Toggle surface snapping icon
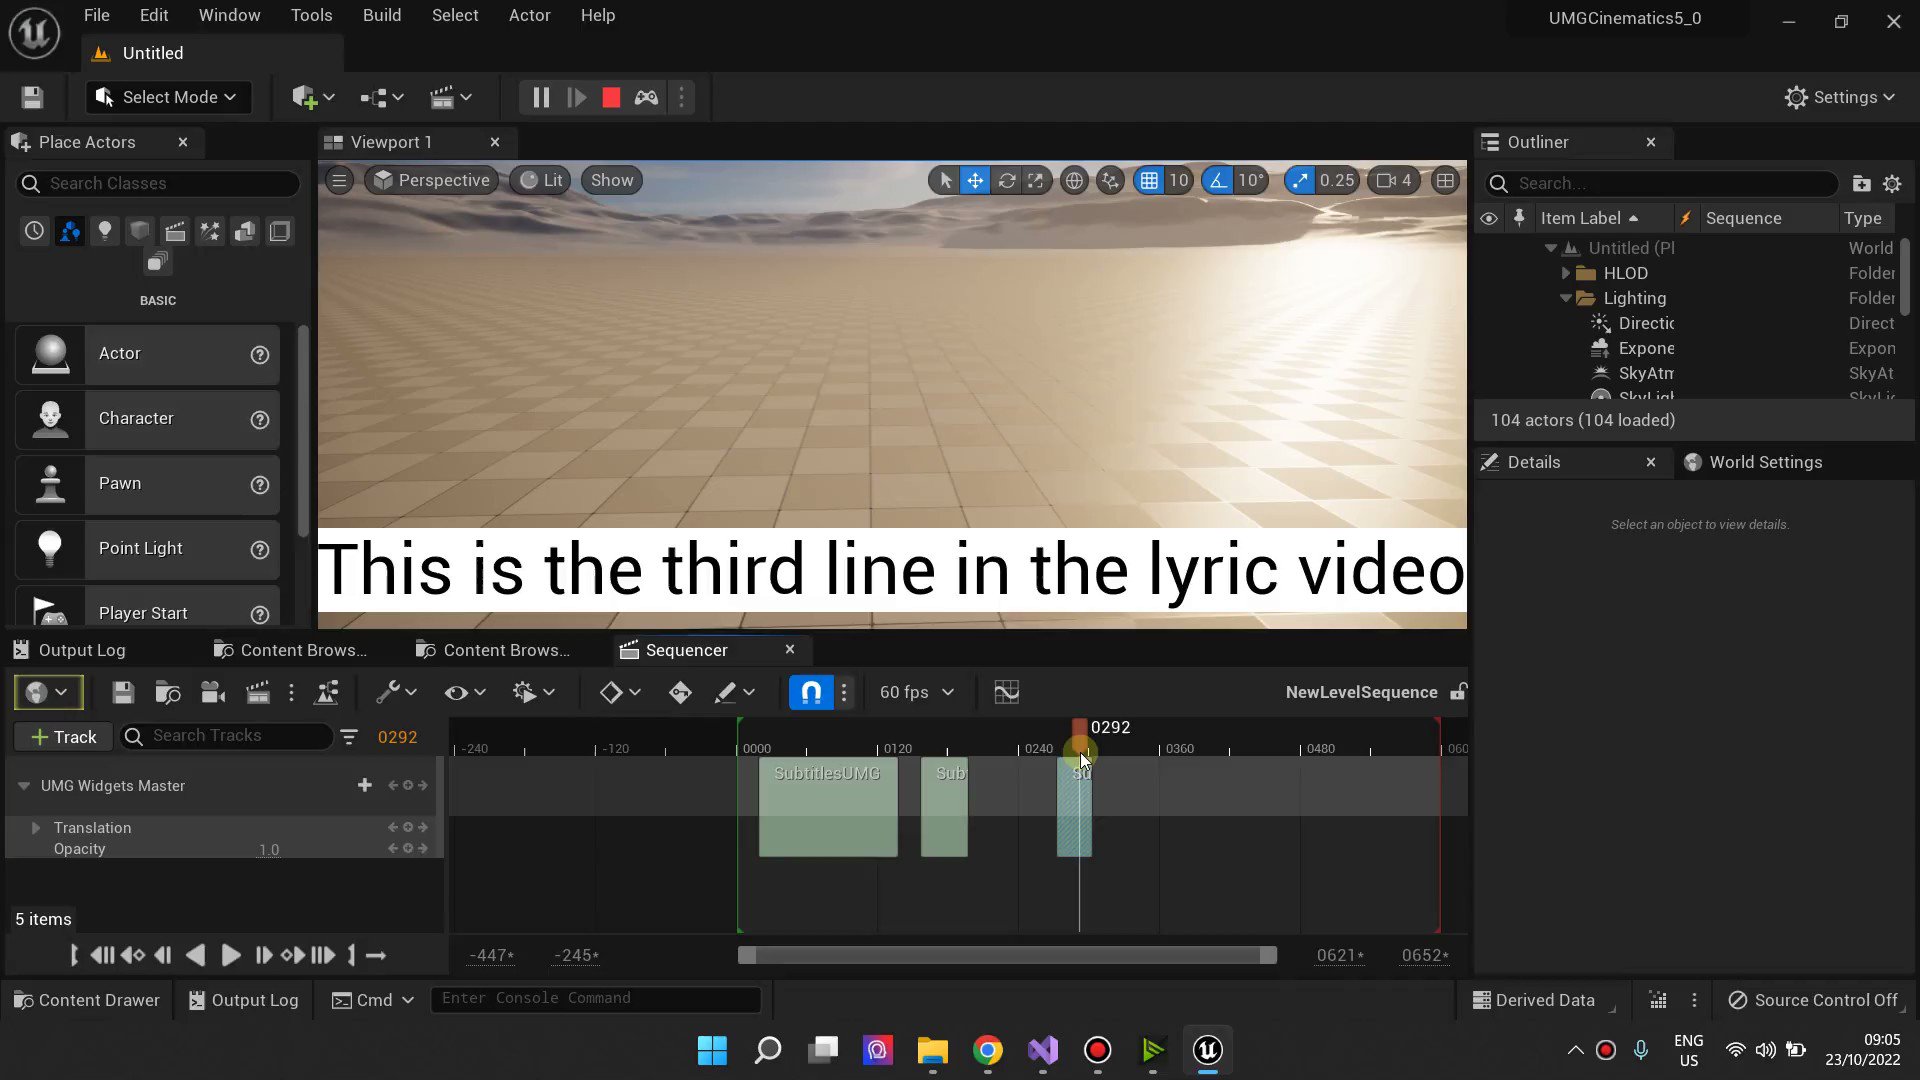This screenshot has width=1920, height=1080. click(x=1110, y=181)
